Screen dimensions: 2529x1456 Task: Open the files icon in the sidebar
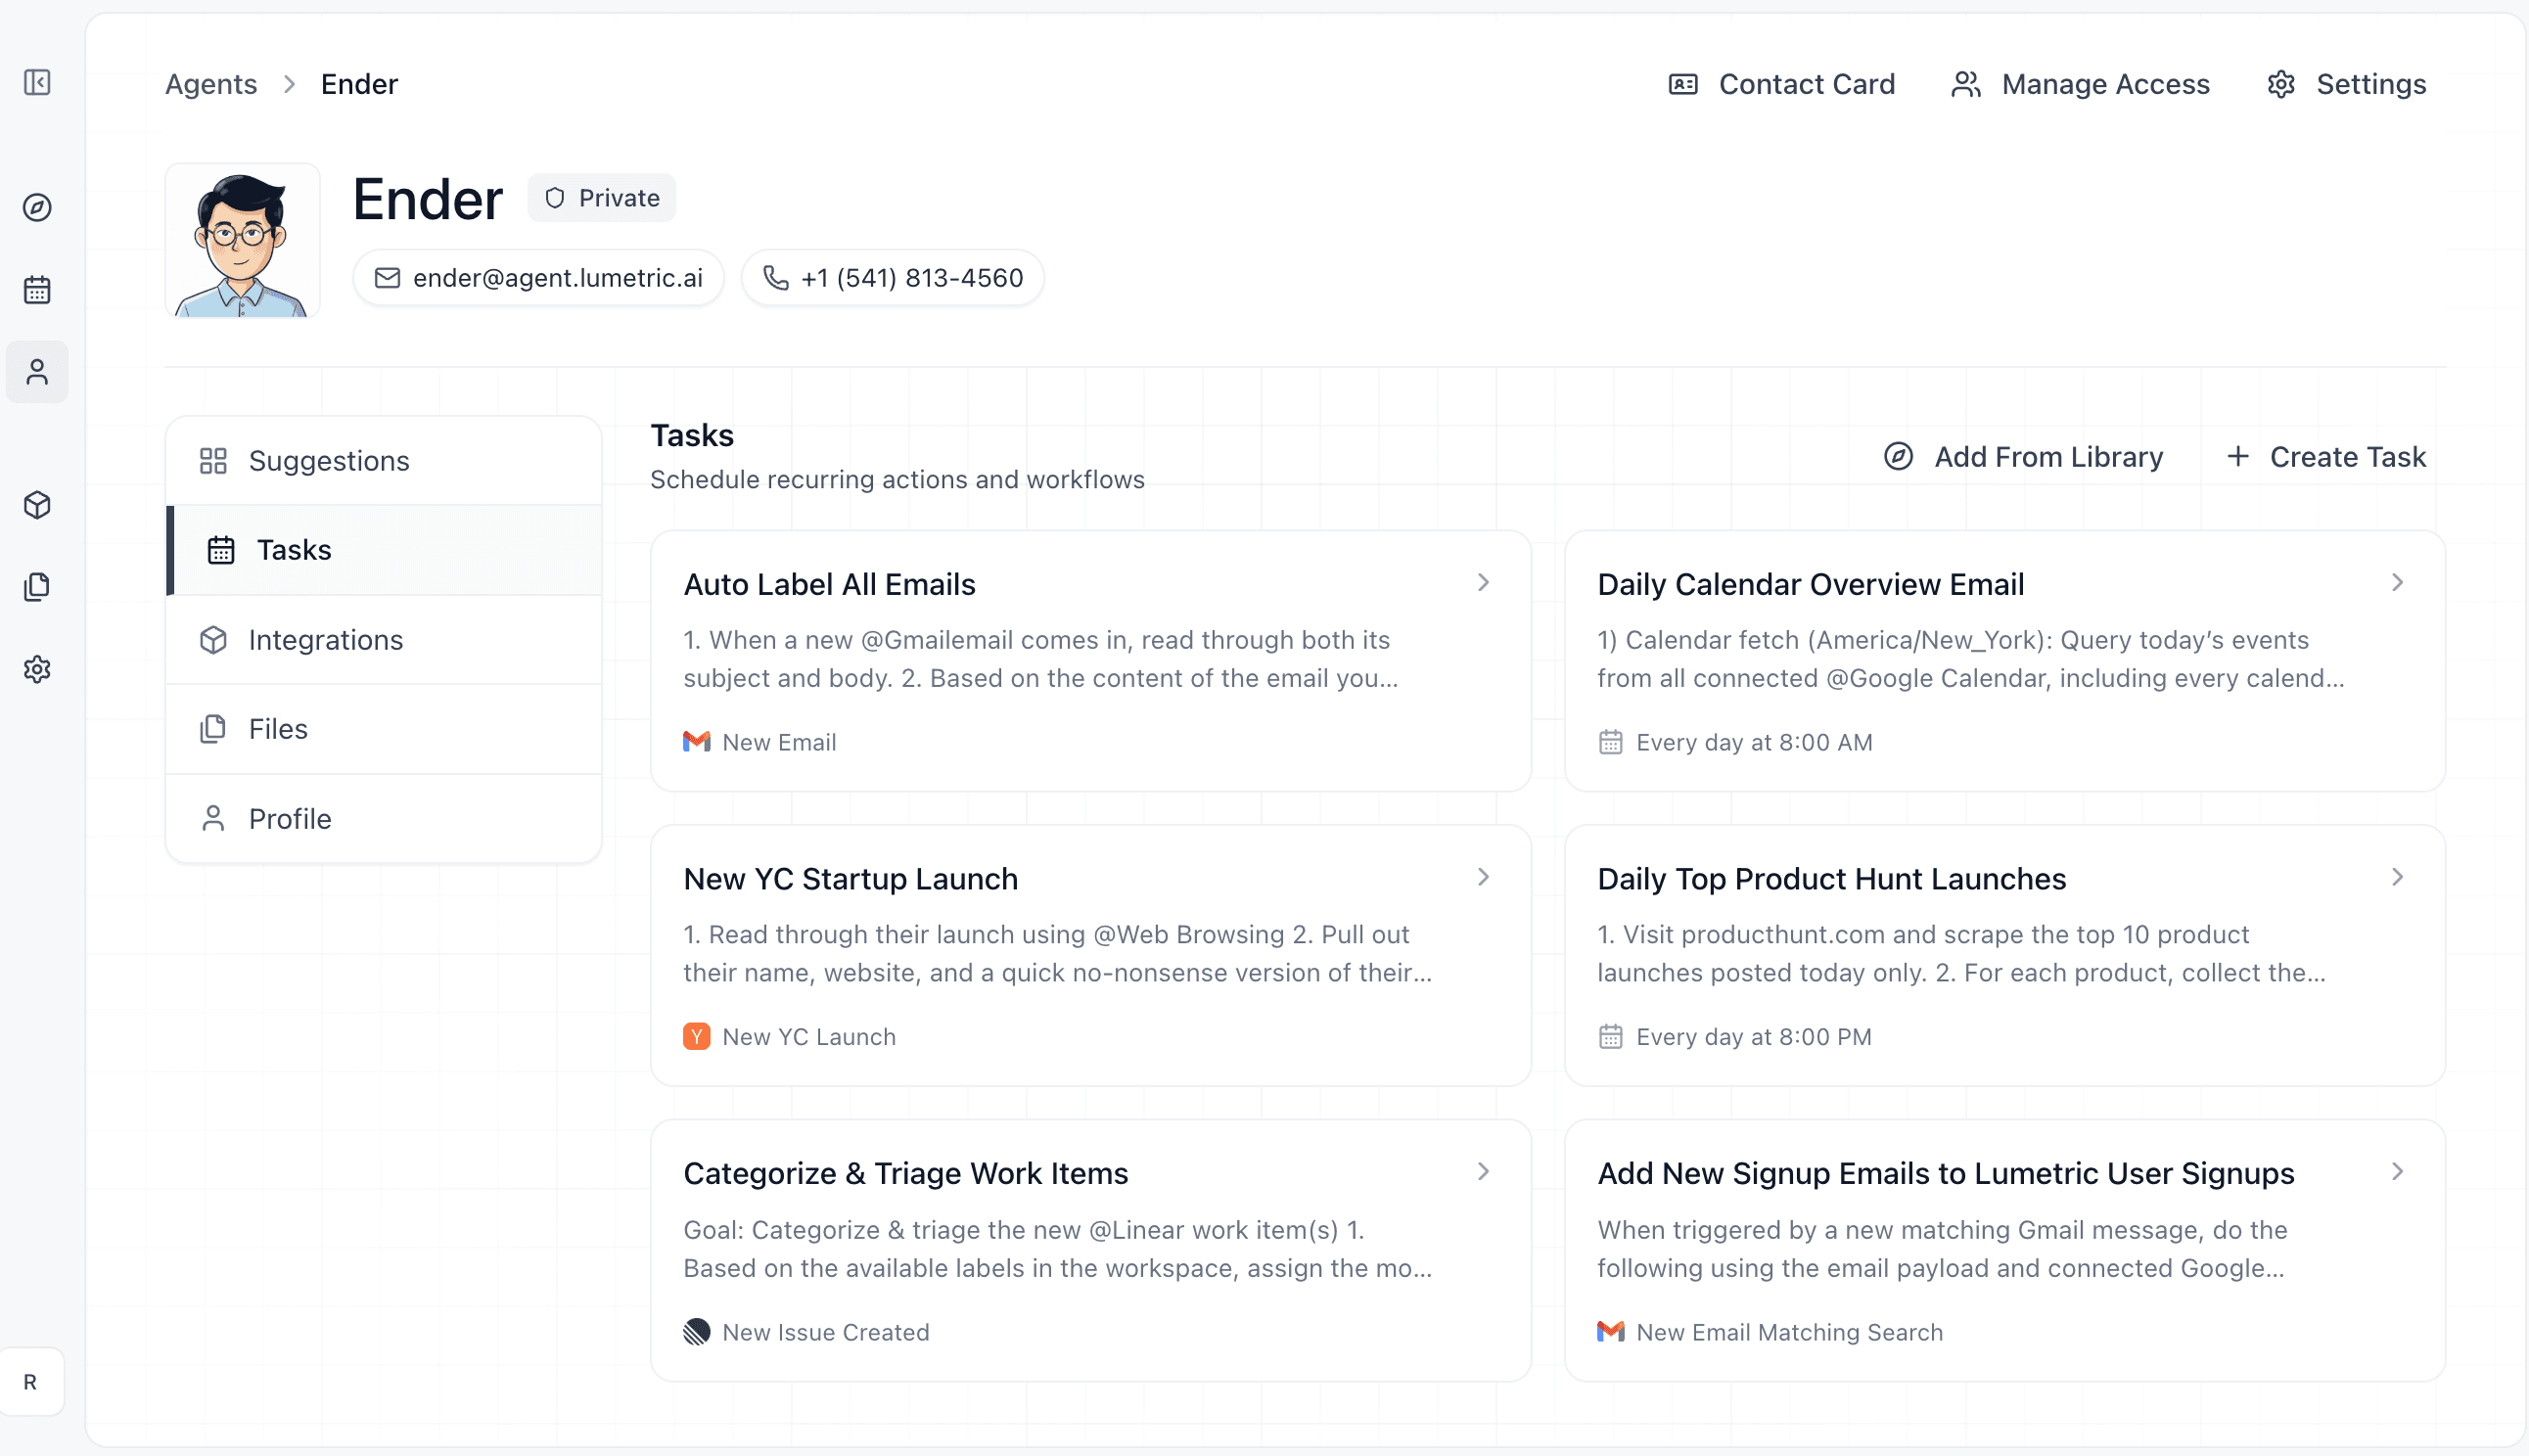[37, 586]
